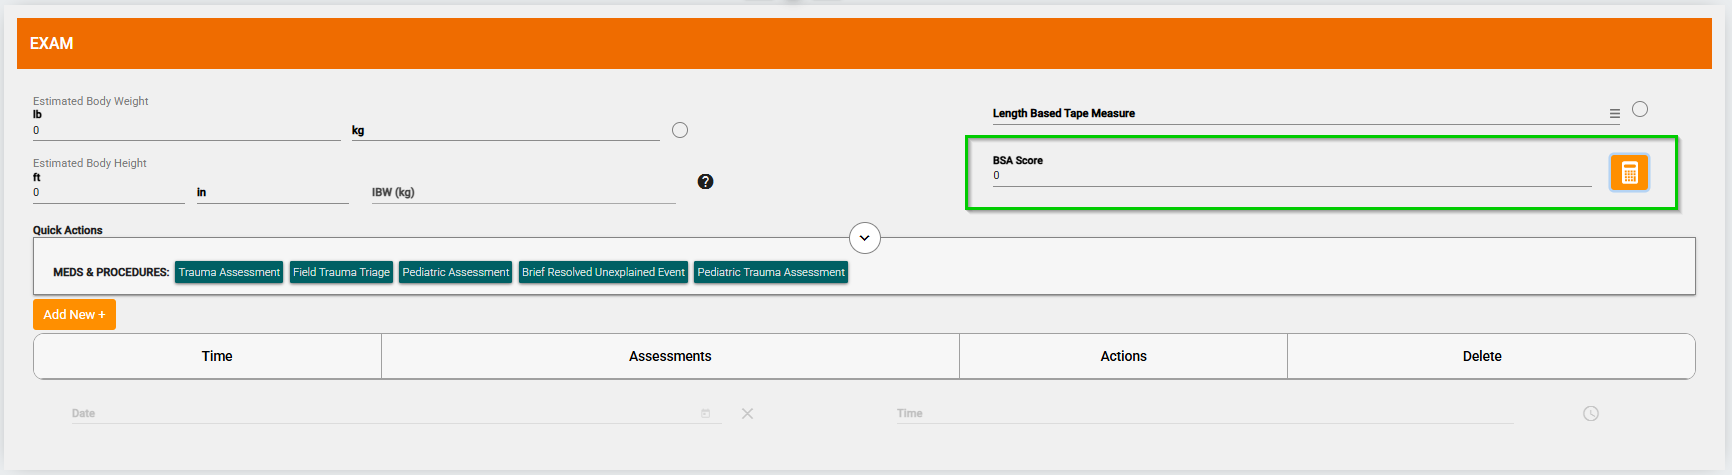Select Pediatric Assessment quick action
This screenshot has width=1732, height=475.
click(x=455, y=272)
